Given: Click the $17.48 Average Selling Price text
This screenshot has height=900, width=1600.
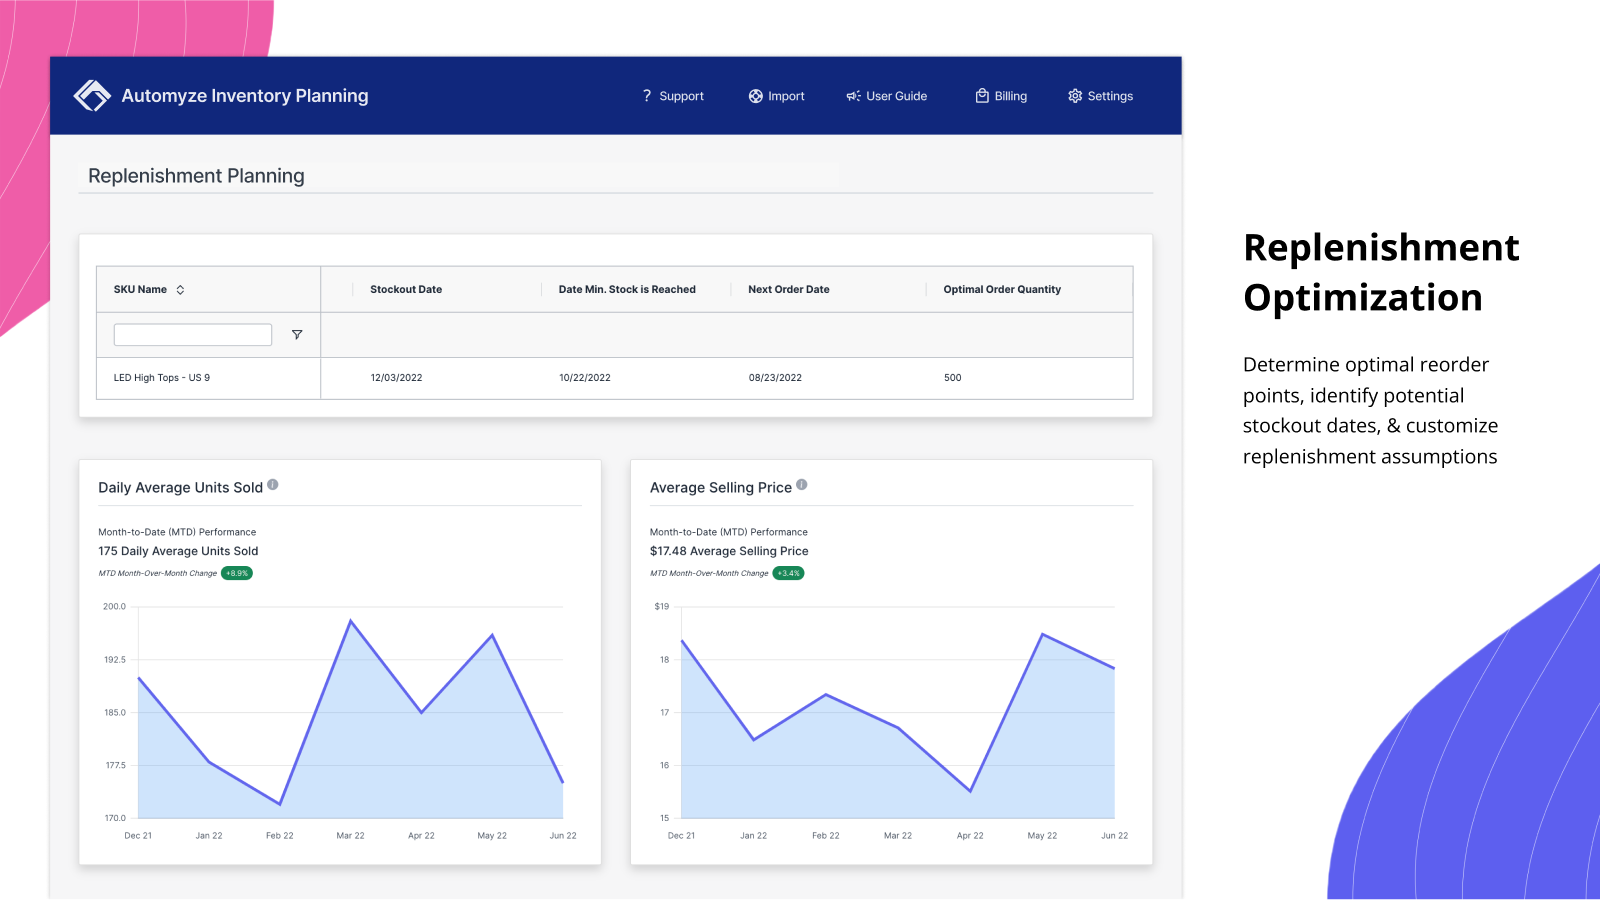Looking at the screenshot, I should (729, 551).
